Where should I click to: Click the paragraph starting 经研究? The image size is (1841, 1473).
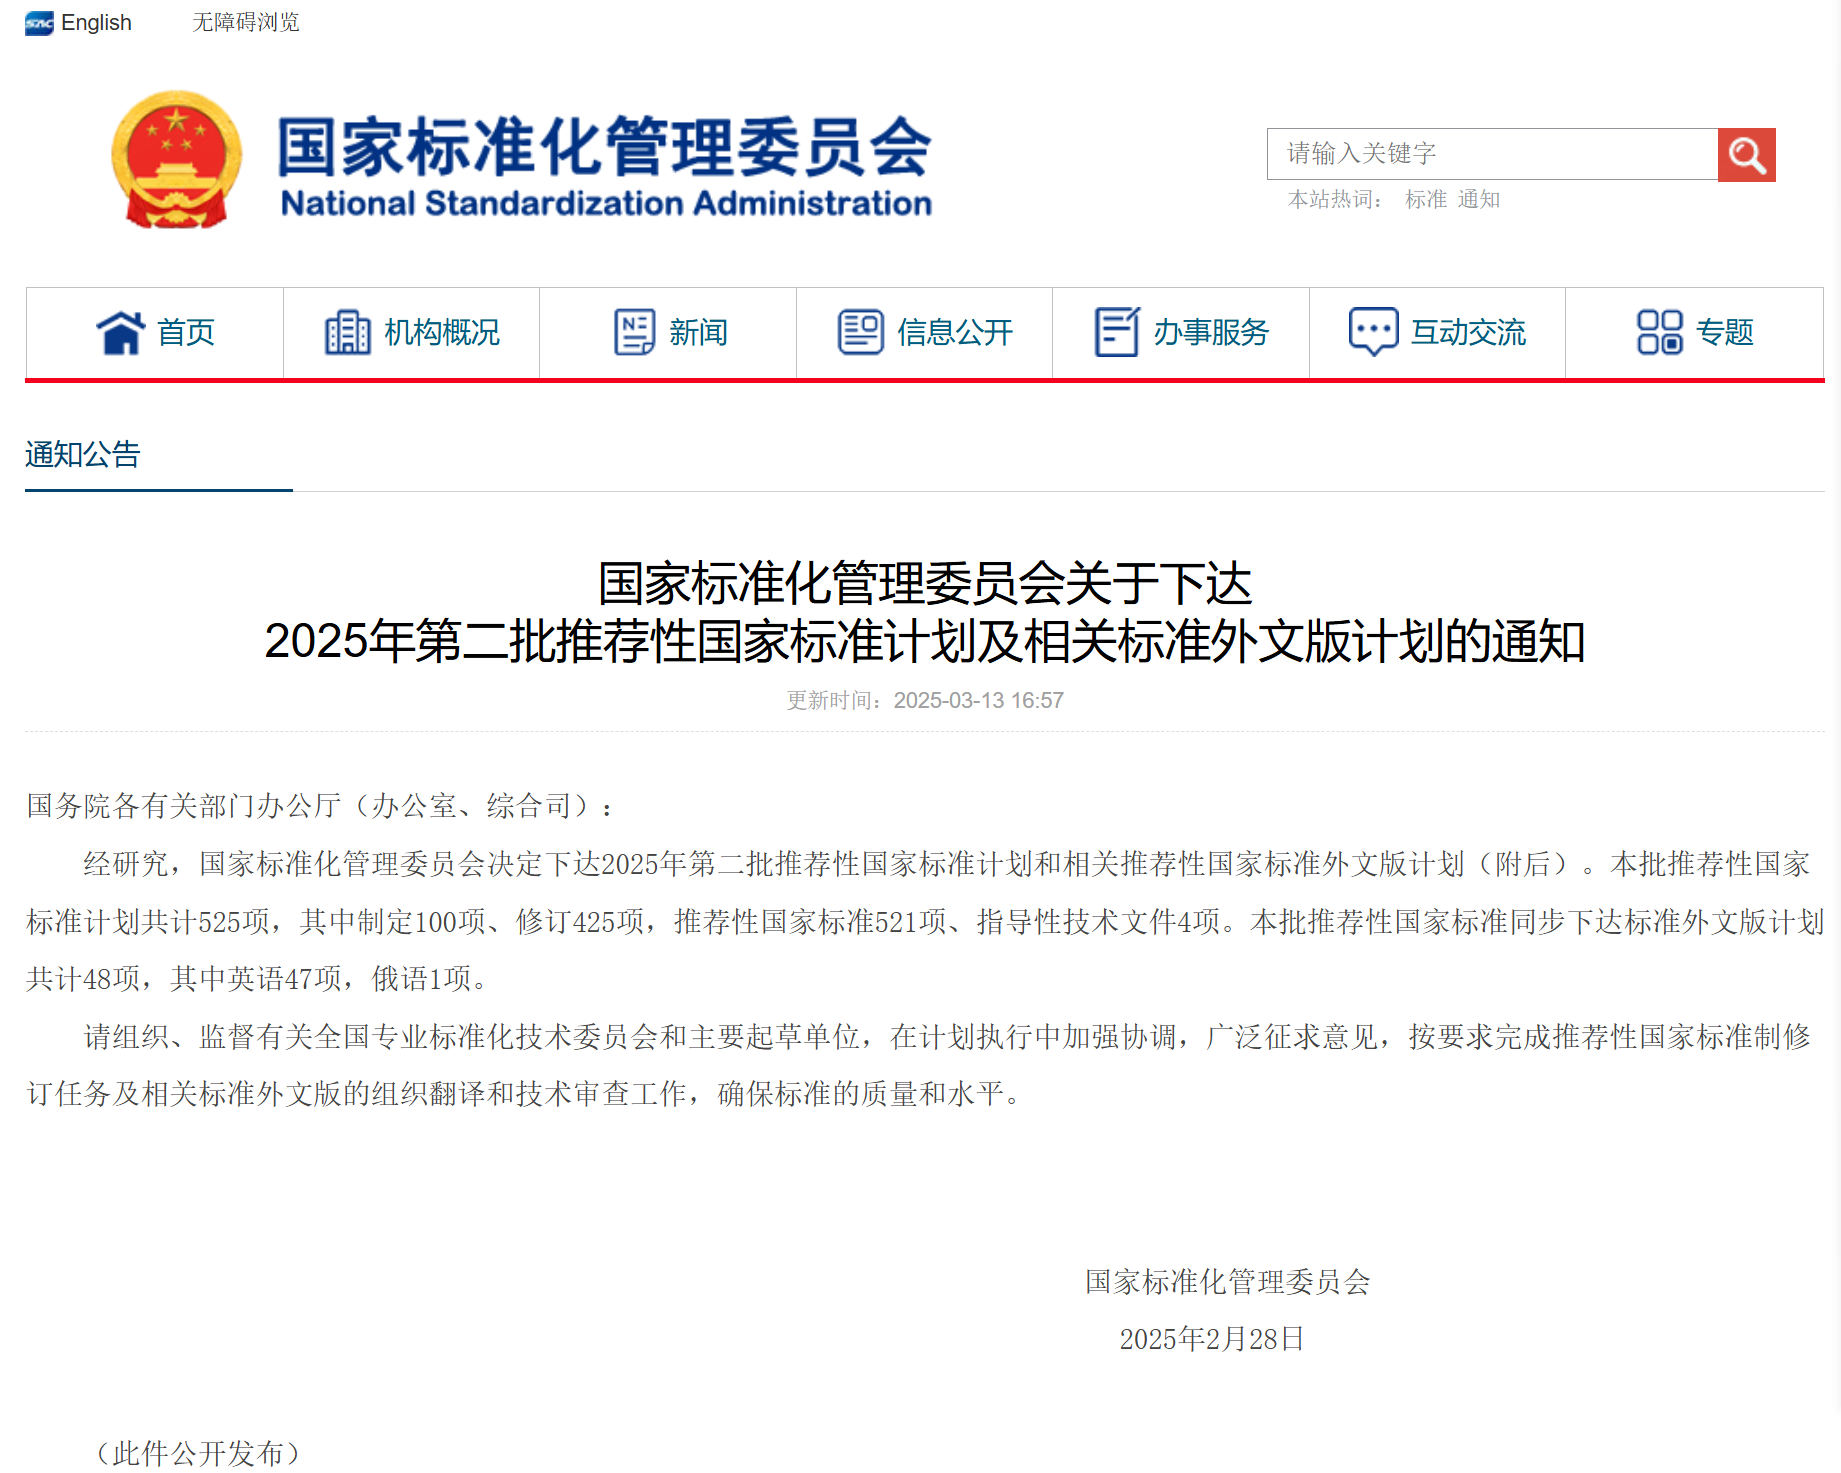(x=925, y=921)
